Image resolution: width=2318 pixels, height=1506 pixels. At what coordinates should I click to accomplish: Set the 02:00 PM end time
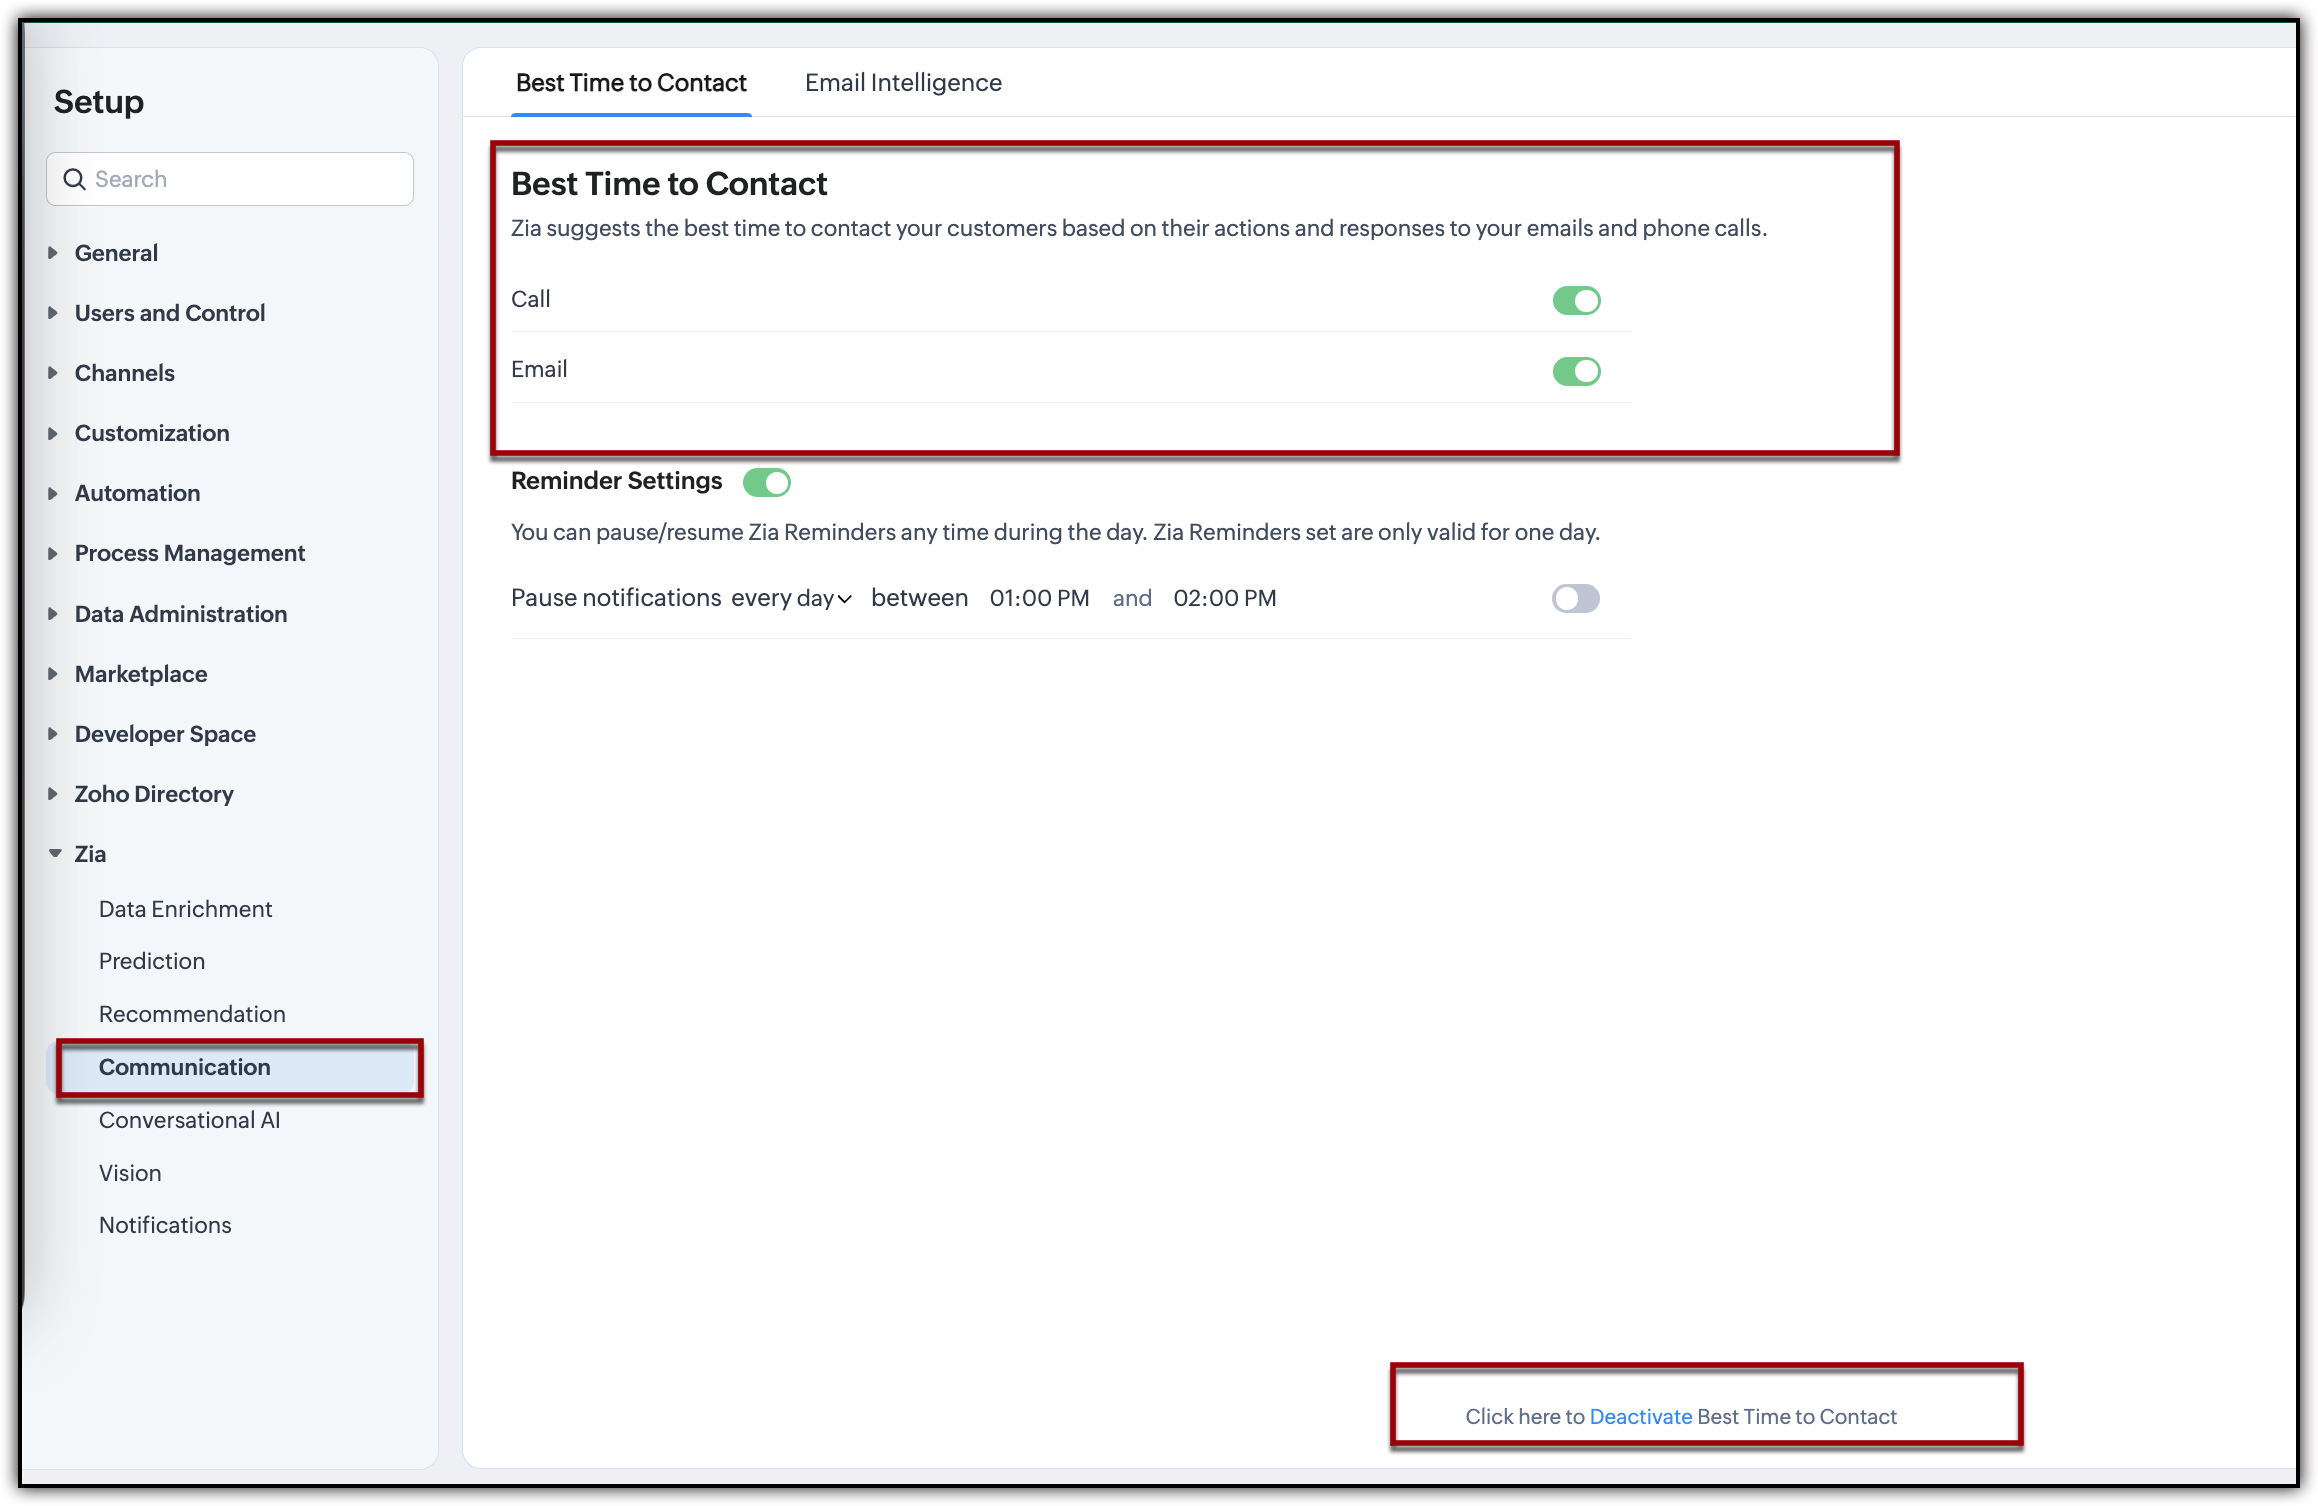[x=1224, y=598]
